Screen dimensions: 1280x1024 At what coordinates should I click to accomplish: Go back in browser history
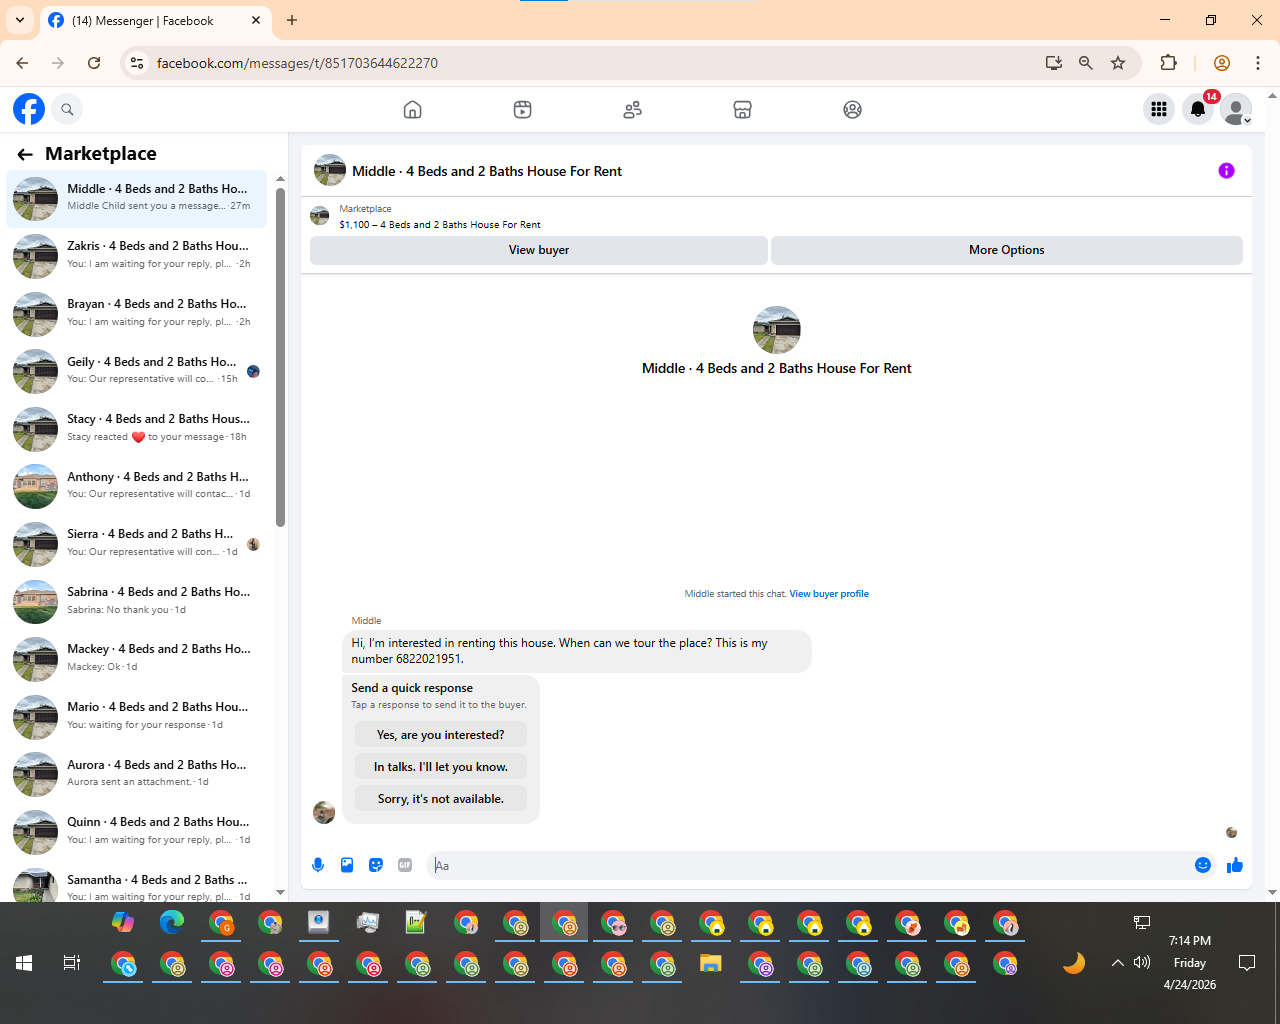pos(22,63)
